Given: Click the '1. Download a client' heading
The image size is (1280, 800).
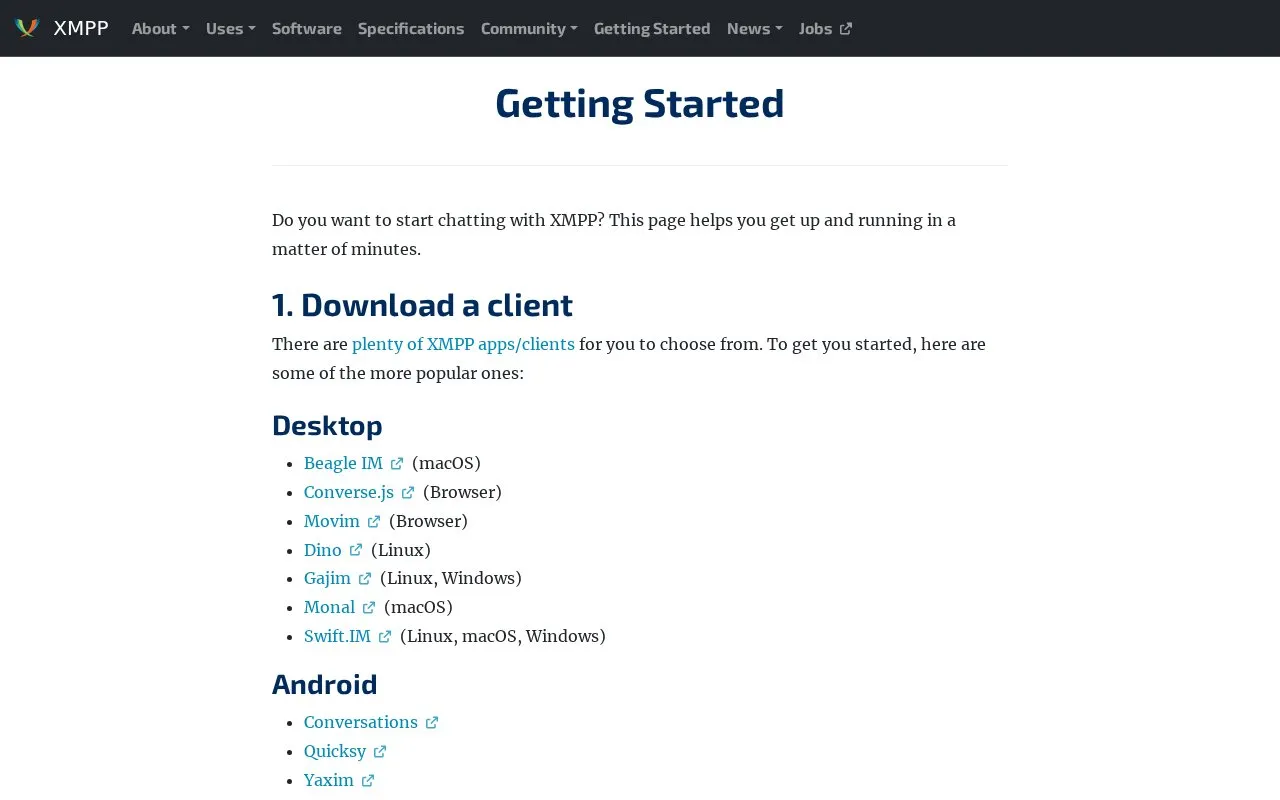Looking at the screenshot, I should 422,304.
